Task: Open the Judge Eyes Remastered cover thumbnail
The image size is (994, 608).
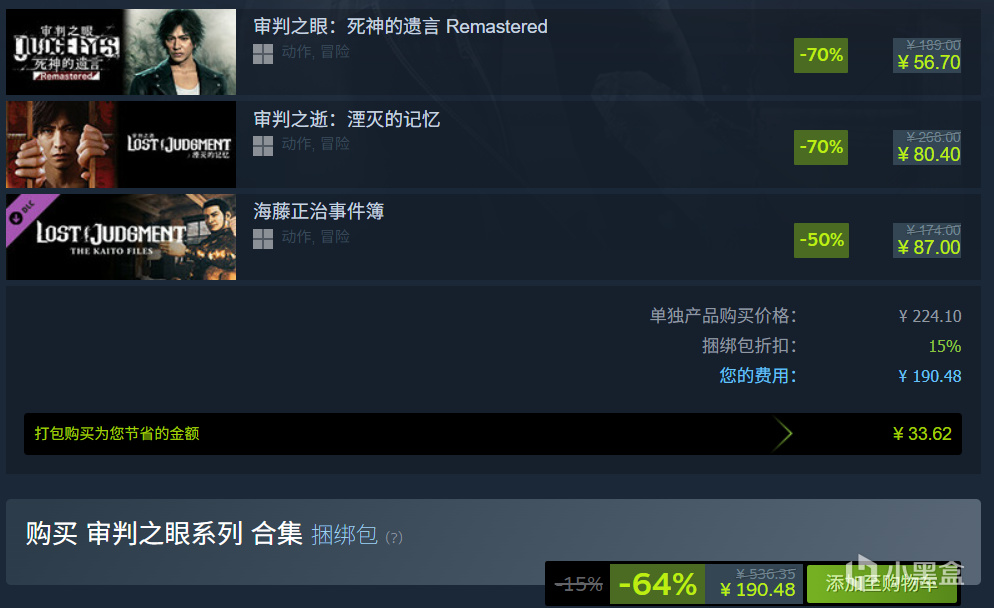Action: [x=121, y=52]
